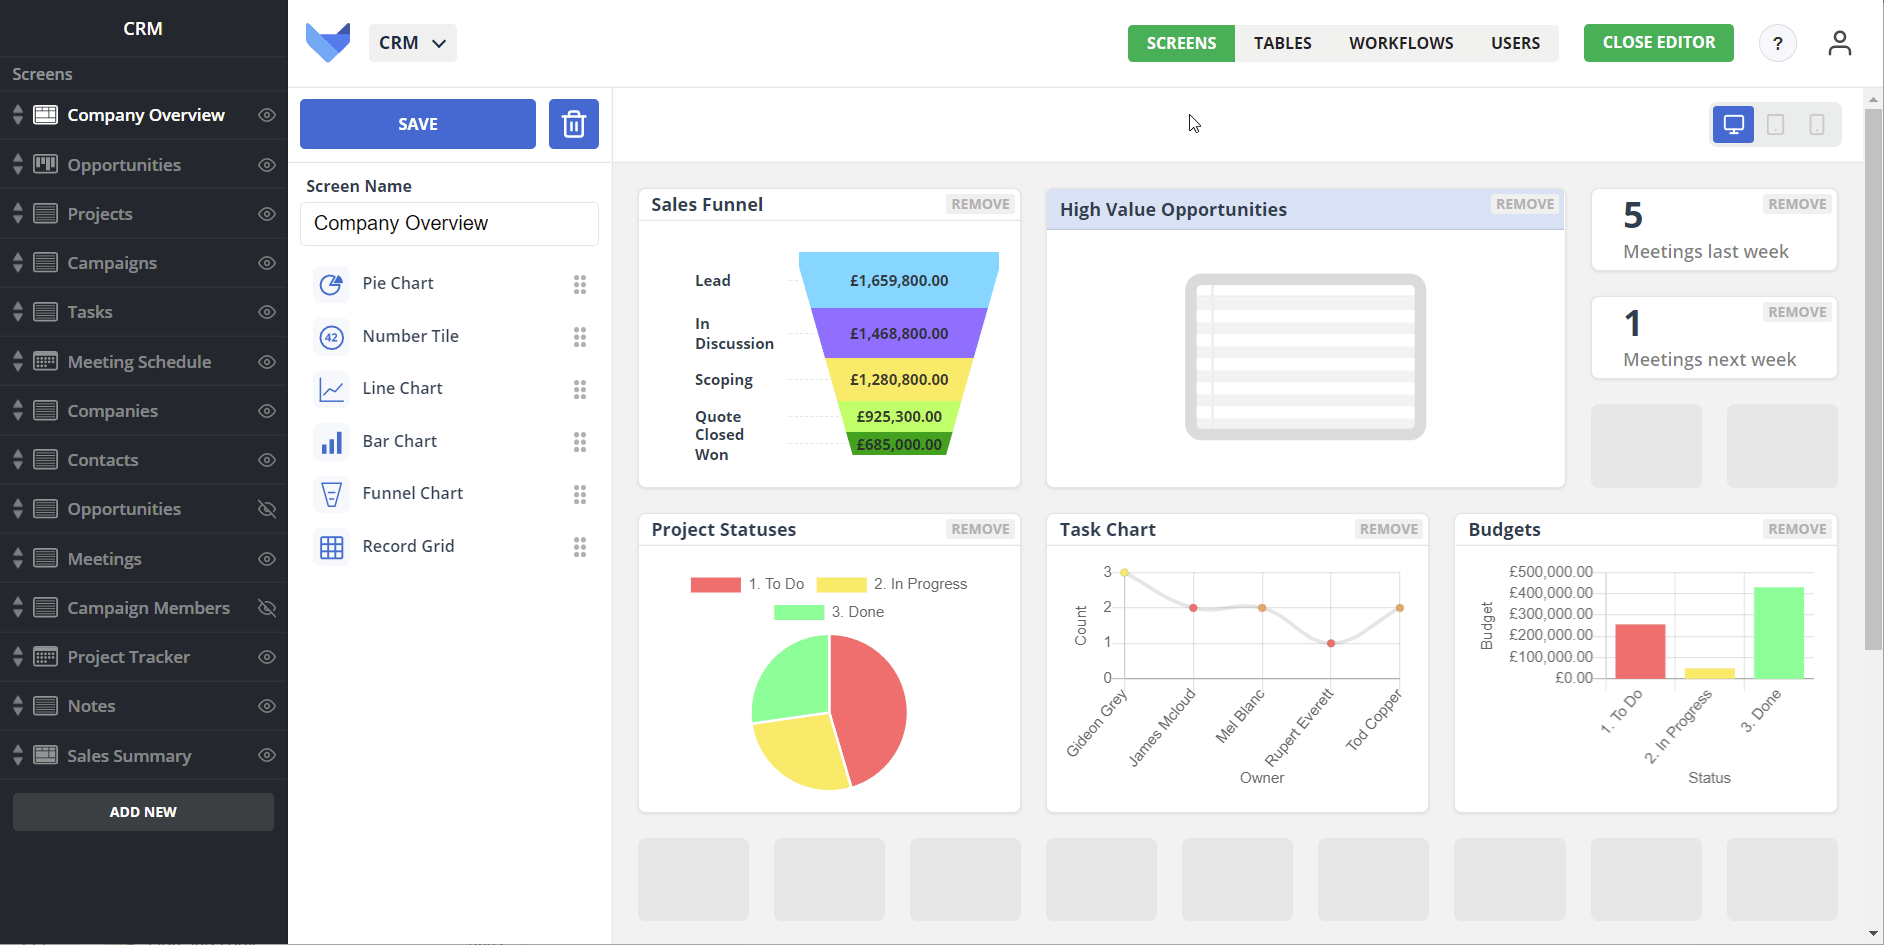Select the Funnel Chart component icon
The height and width of the screenshot is (945, 1884).
(331, 494)
